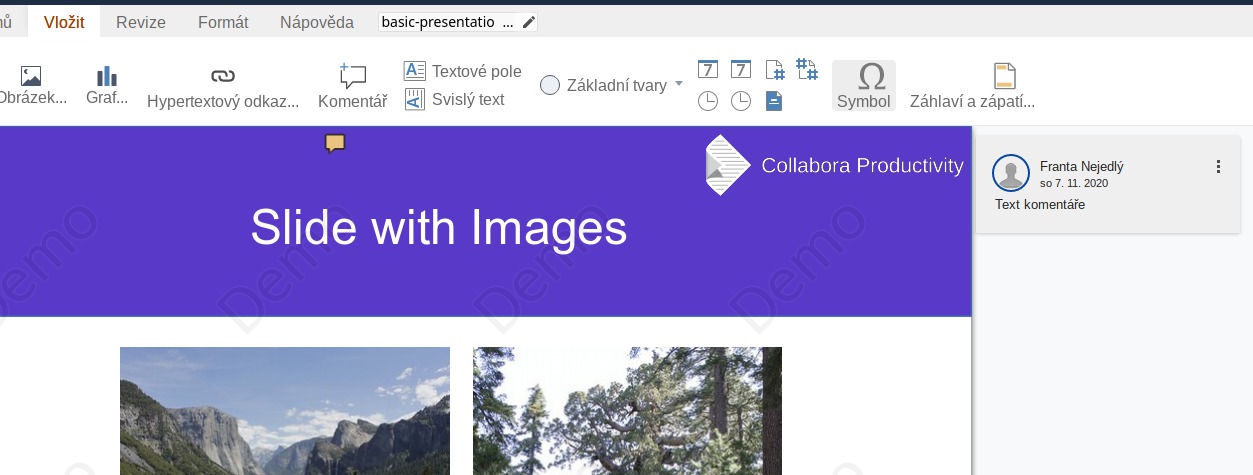Insert Svislý text vertical text box

pyautogui.click(x=455, y=99)
